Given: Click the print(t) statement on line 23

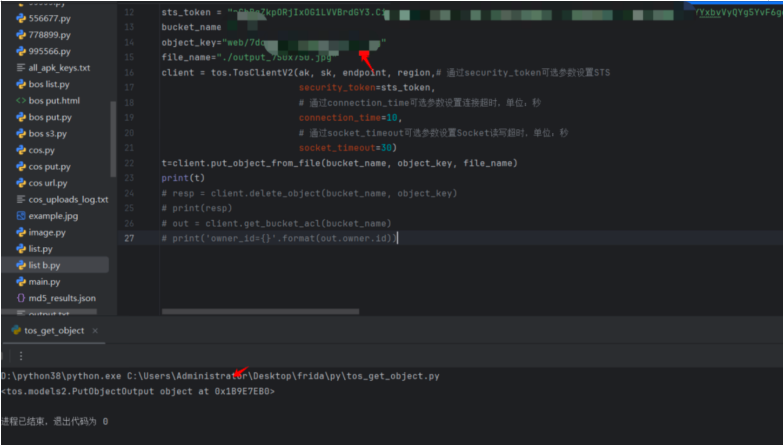Looking at the screenshot, I should click(x=183, y=178).
